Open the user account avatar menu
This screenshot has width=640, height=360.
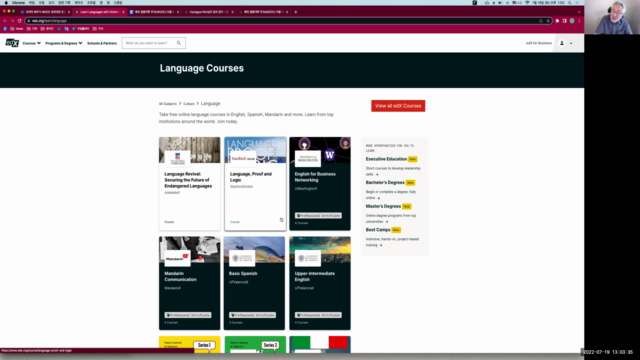click(562, 43)
